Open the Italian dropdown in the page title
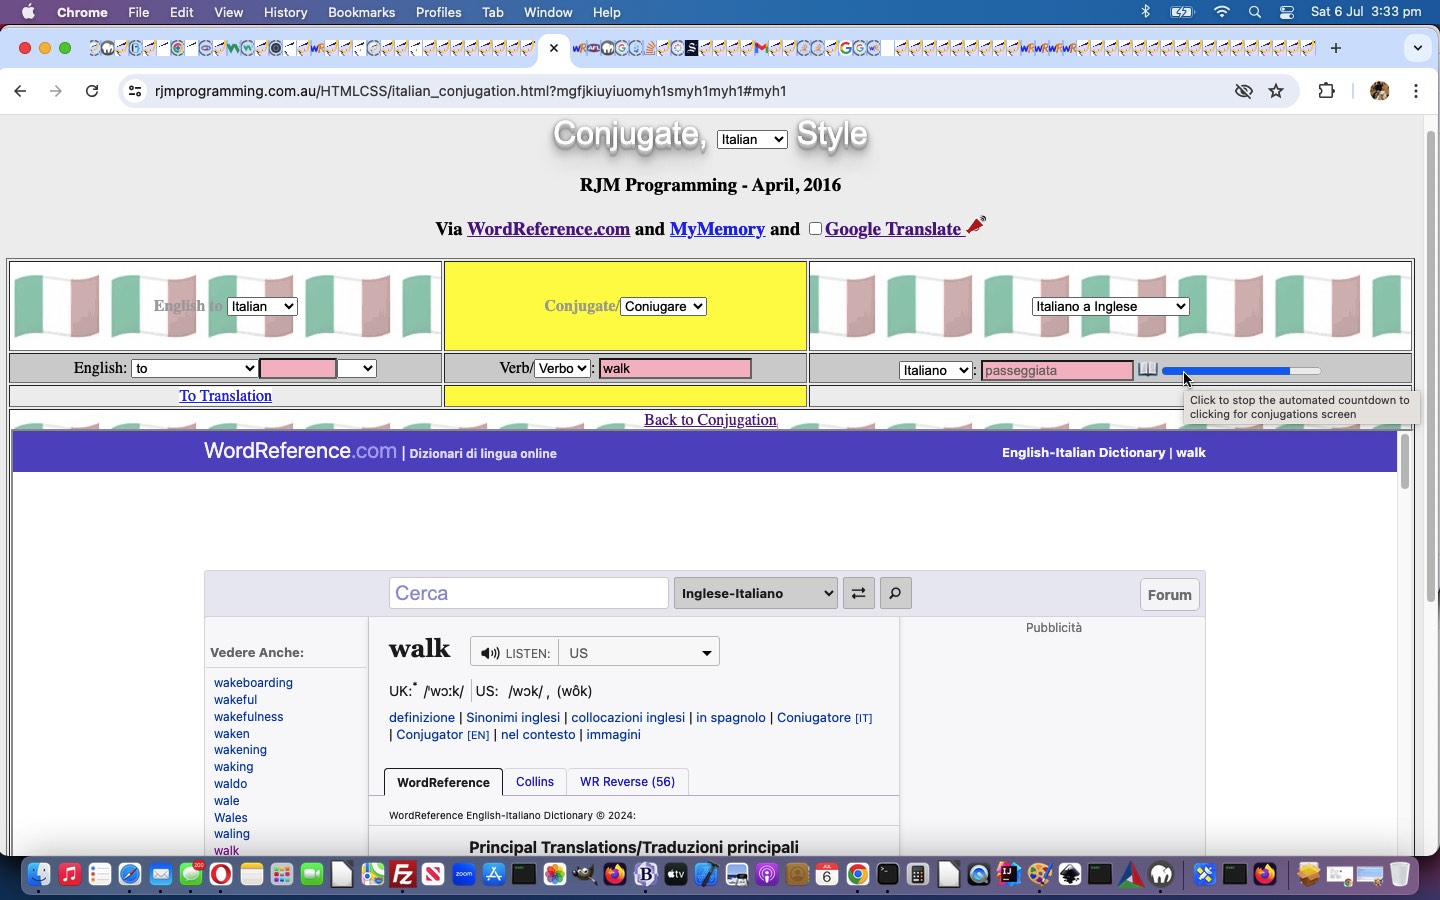Image resolution: width=1440 pixels, height=900 pixels. (752, 140)
